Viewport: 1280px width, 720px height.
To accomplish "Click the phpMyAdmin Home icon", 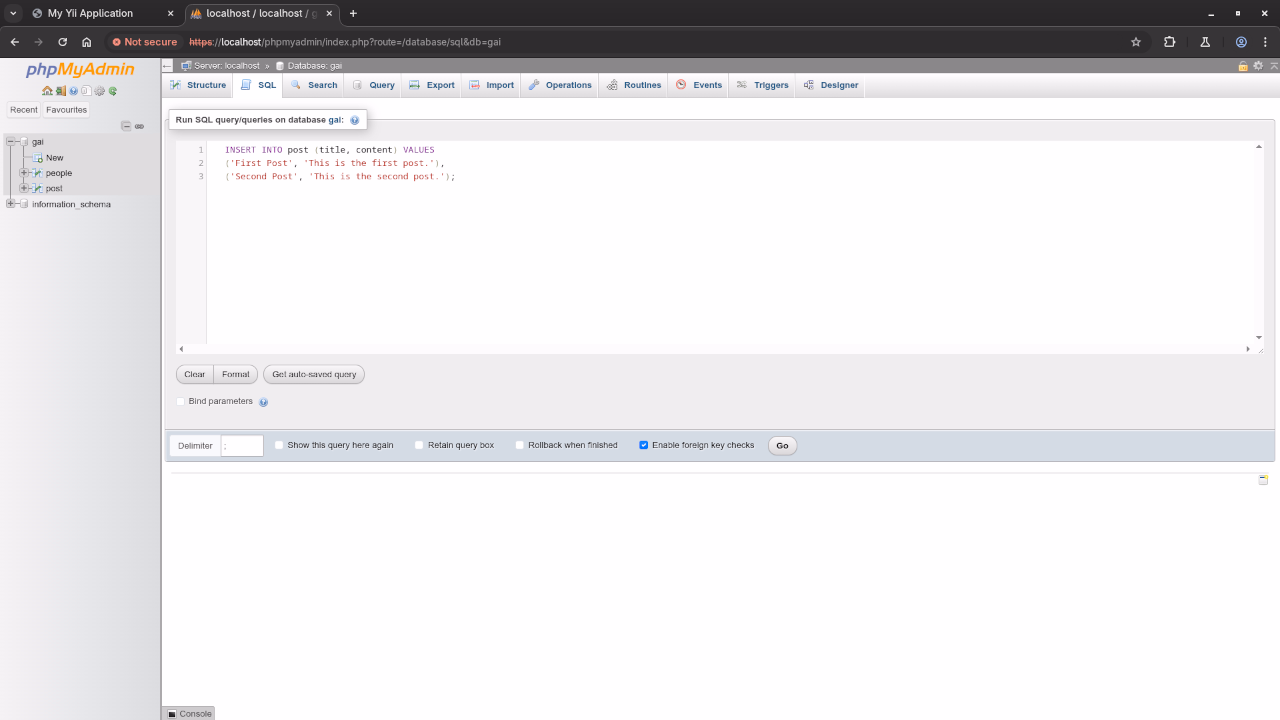I will (x=47, y=91).
